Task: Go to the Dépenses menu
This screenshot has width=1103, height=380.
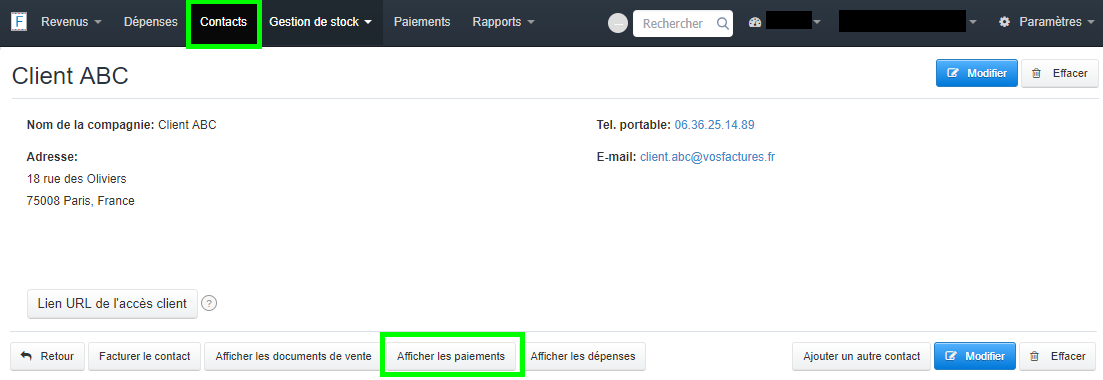Action: point(151,22)
